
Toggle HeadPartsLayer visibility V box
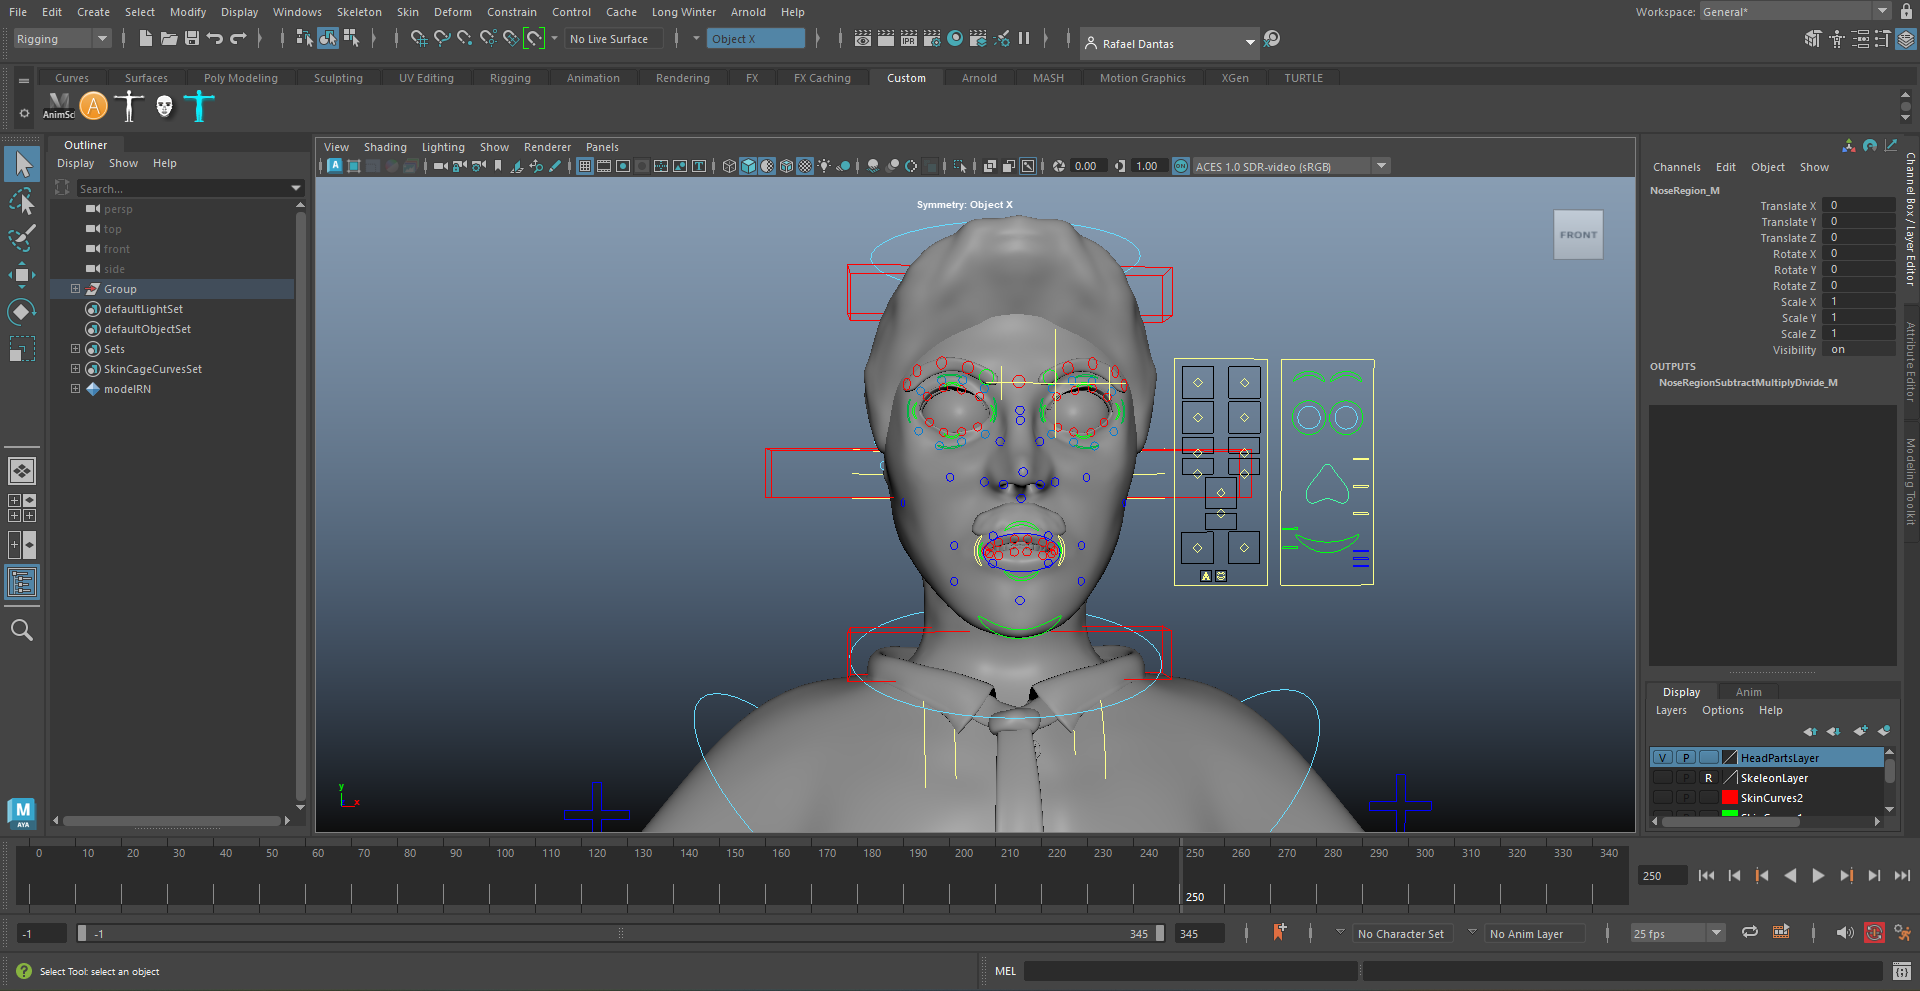point(1662,758)
